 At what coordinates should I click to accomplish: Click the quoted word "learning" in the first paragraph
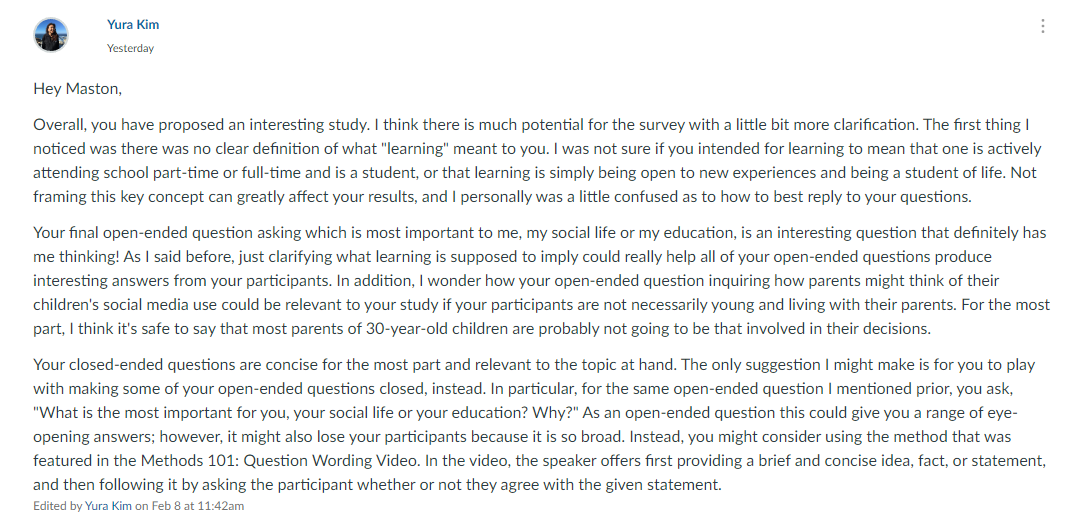click(x=415, y=149)
